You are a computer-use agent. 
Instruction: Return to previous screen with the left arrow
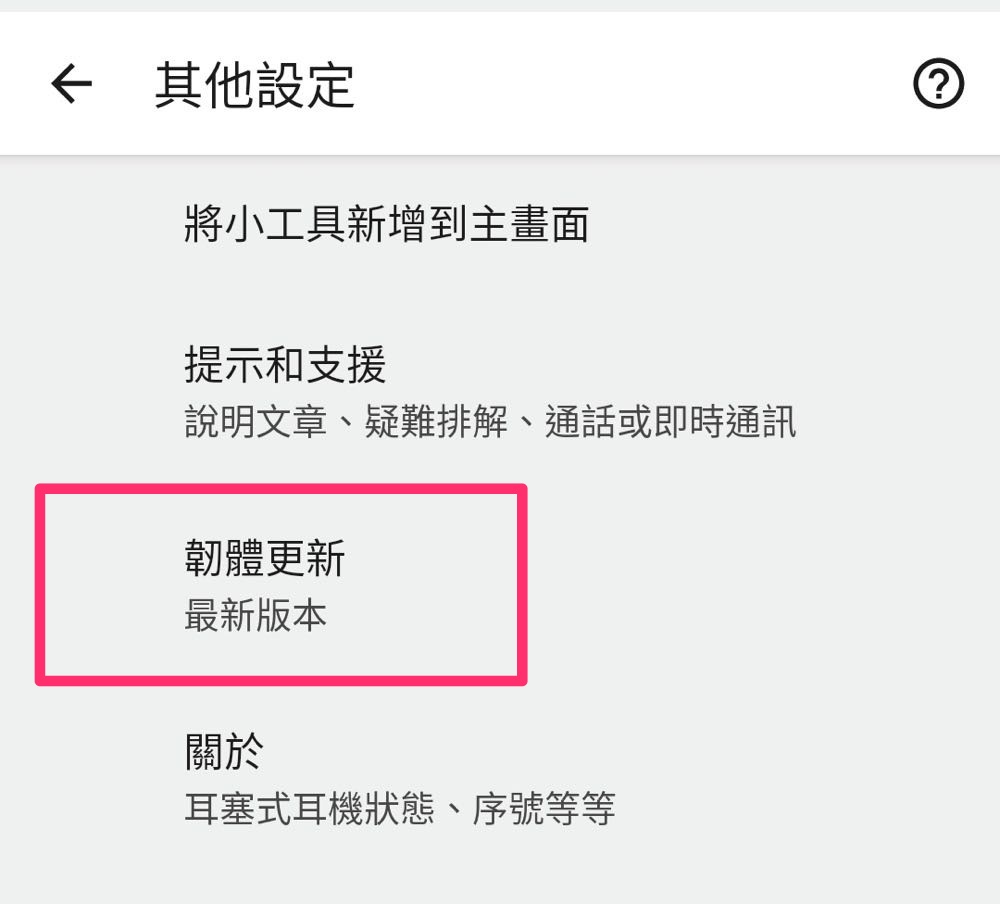coord(71,85)
